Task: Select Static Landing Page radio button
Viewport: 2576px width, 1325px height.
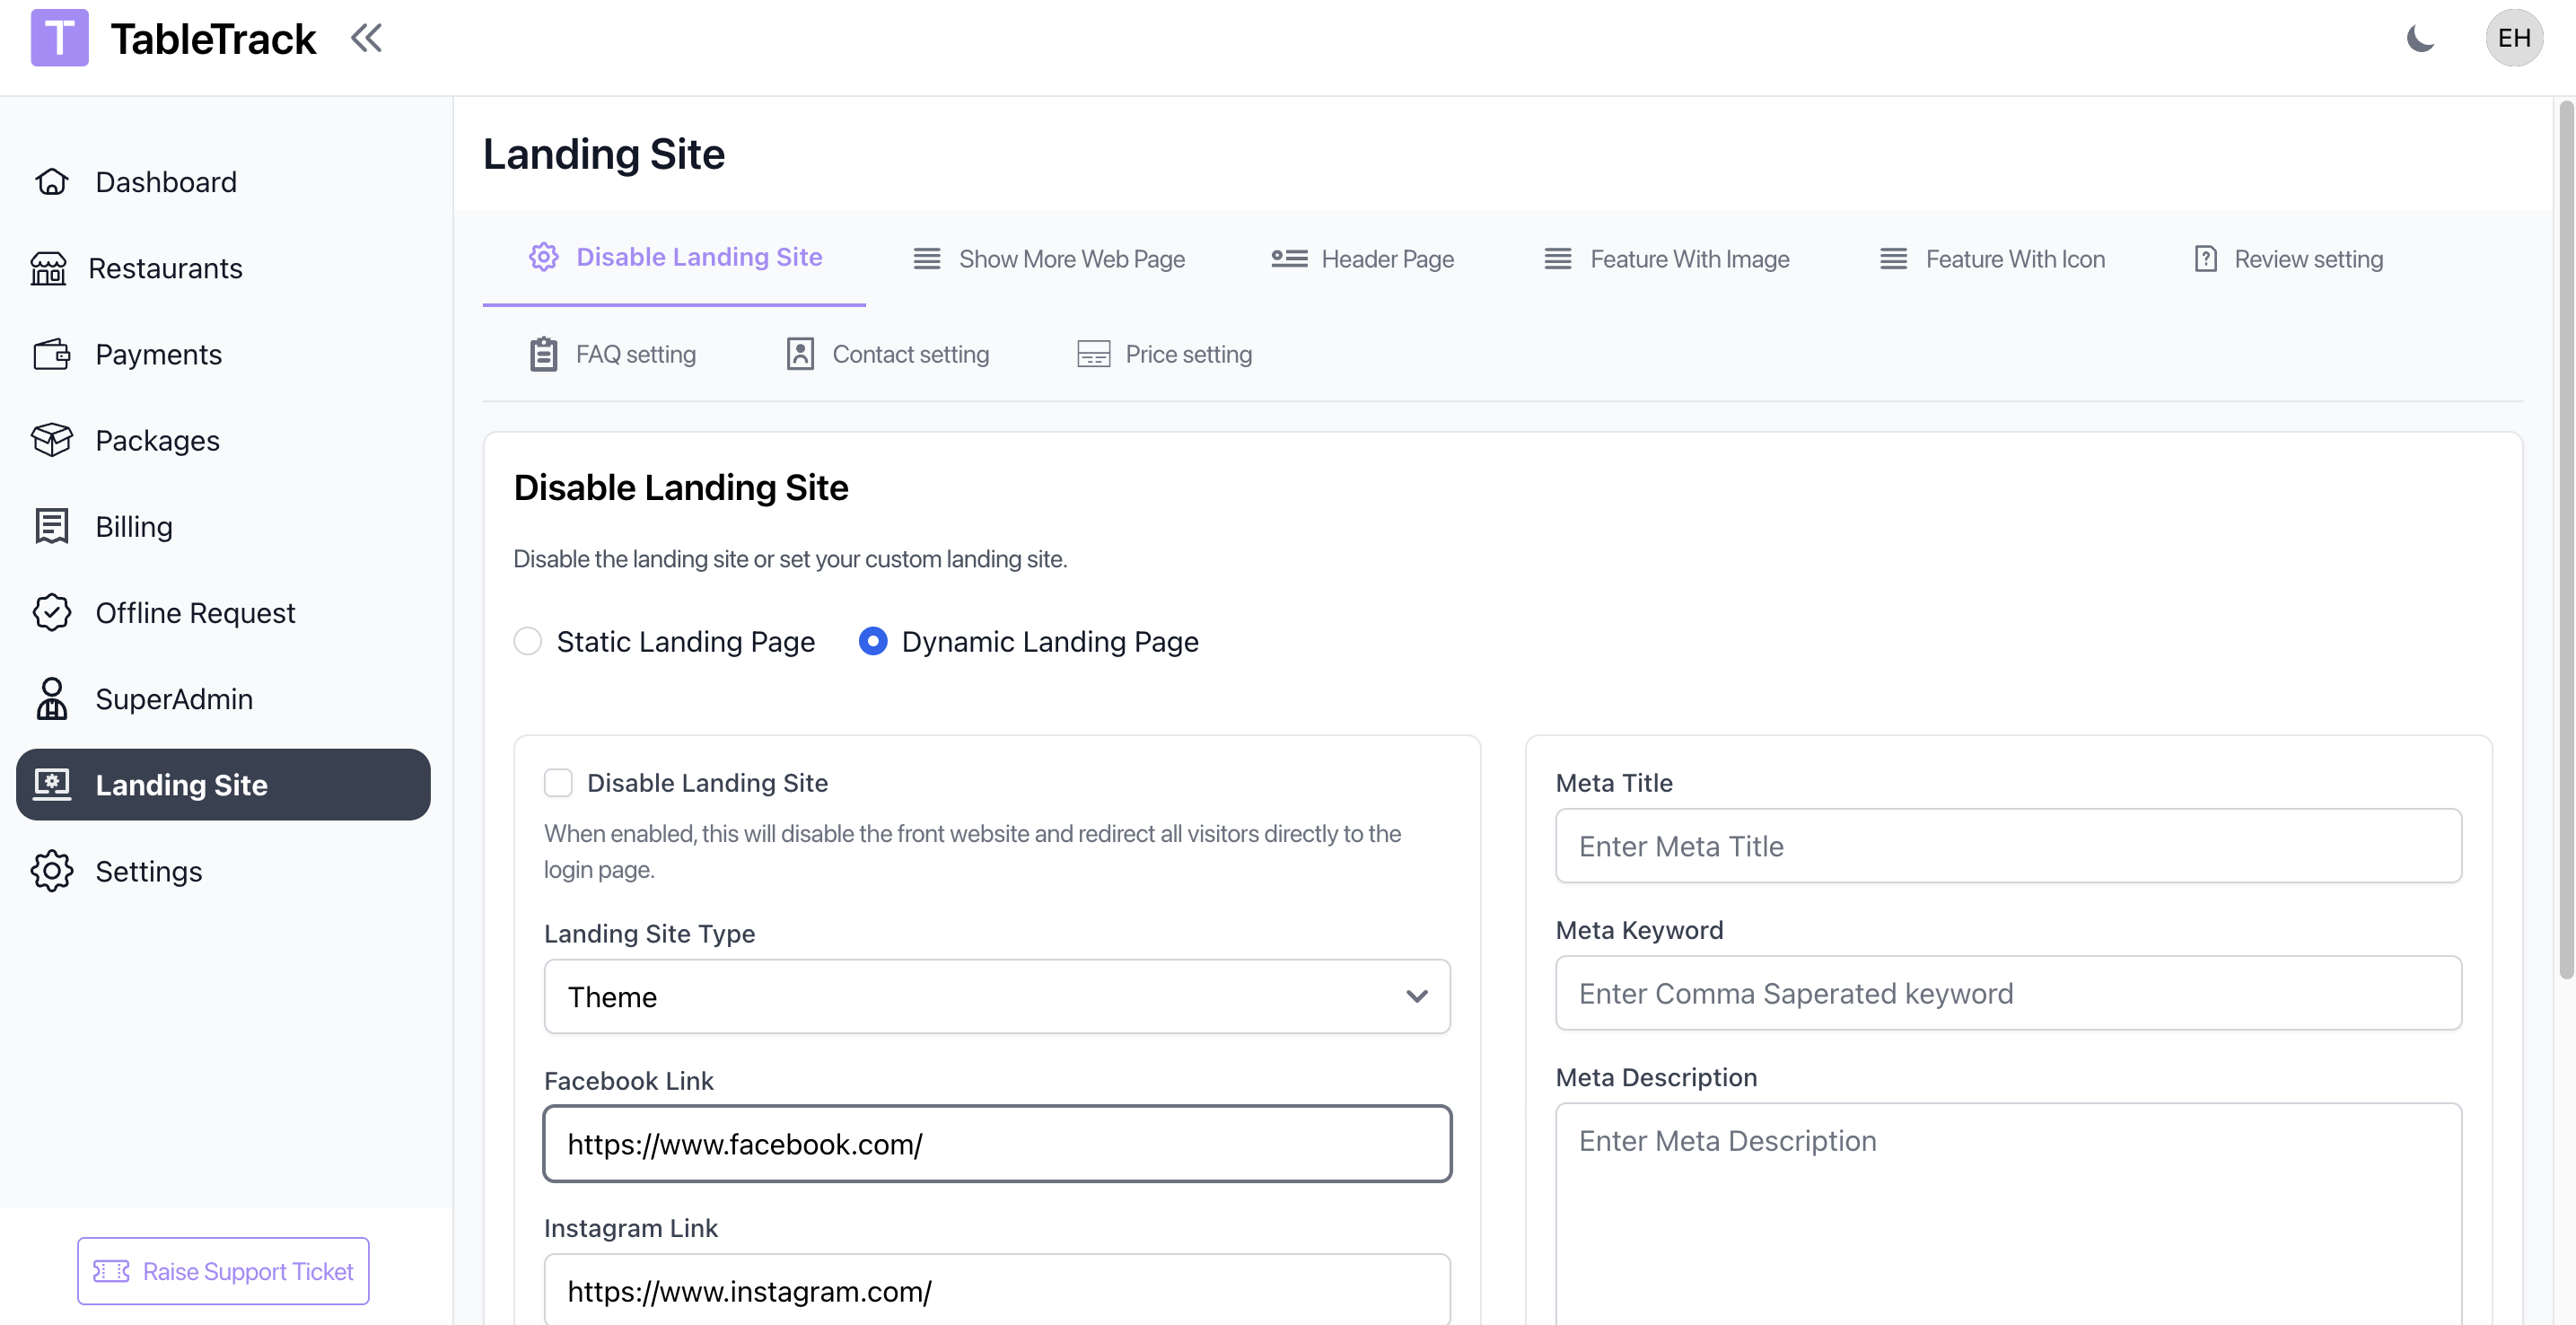Action: 528,641
